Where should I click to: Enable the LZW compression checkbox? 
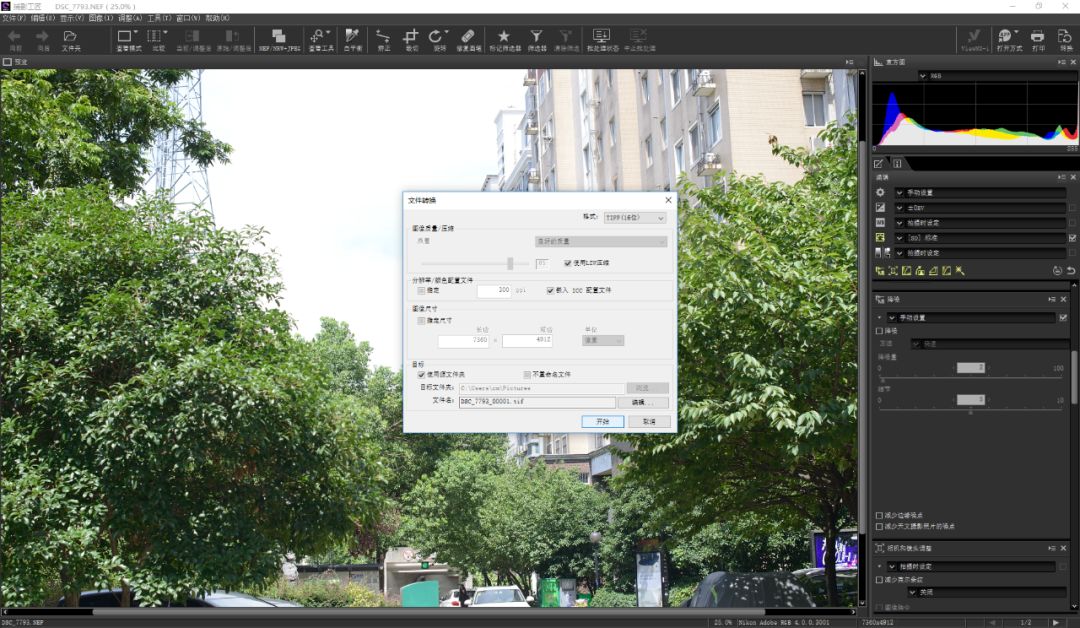[566, 263]
